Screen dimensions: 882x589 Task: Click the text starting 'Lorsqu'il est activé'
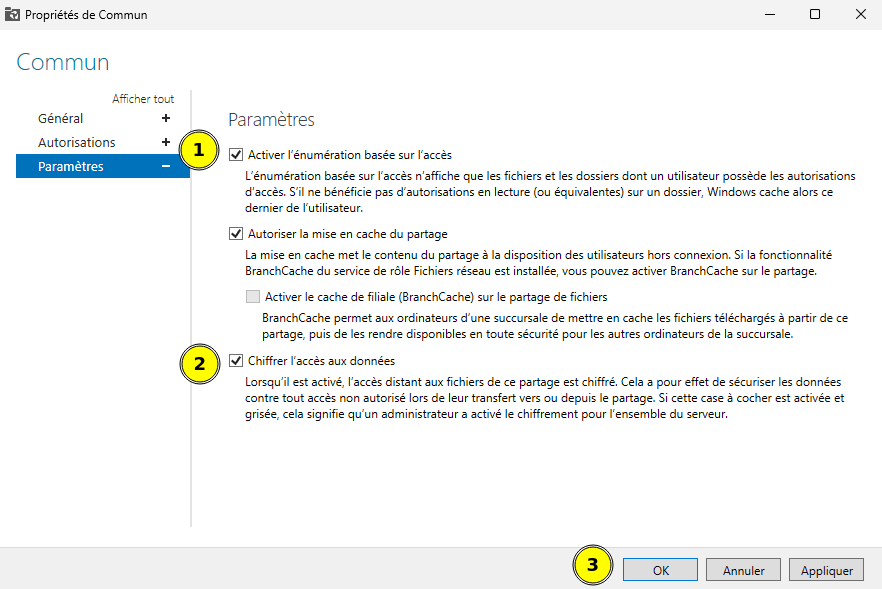point(544,398)
